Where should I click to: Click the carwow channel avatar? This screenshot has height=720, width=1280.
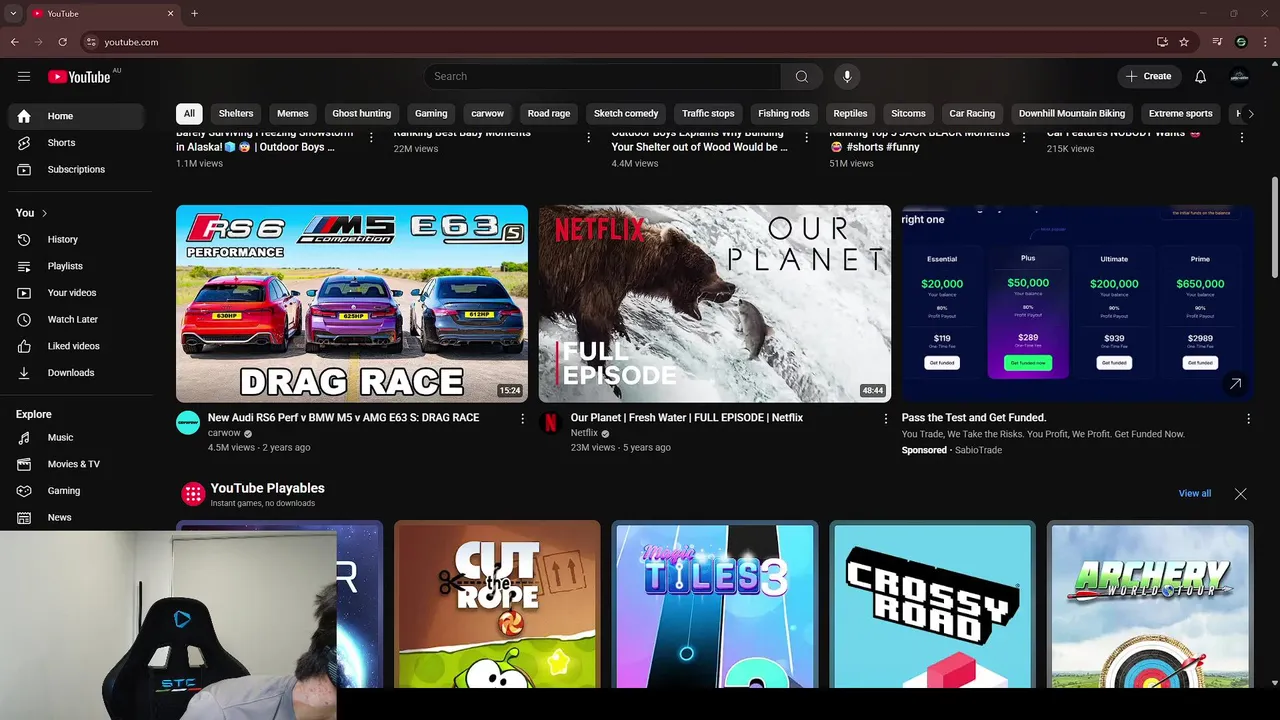point(188,422)
